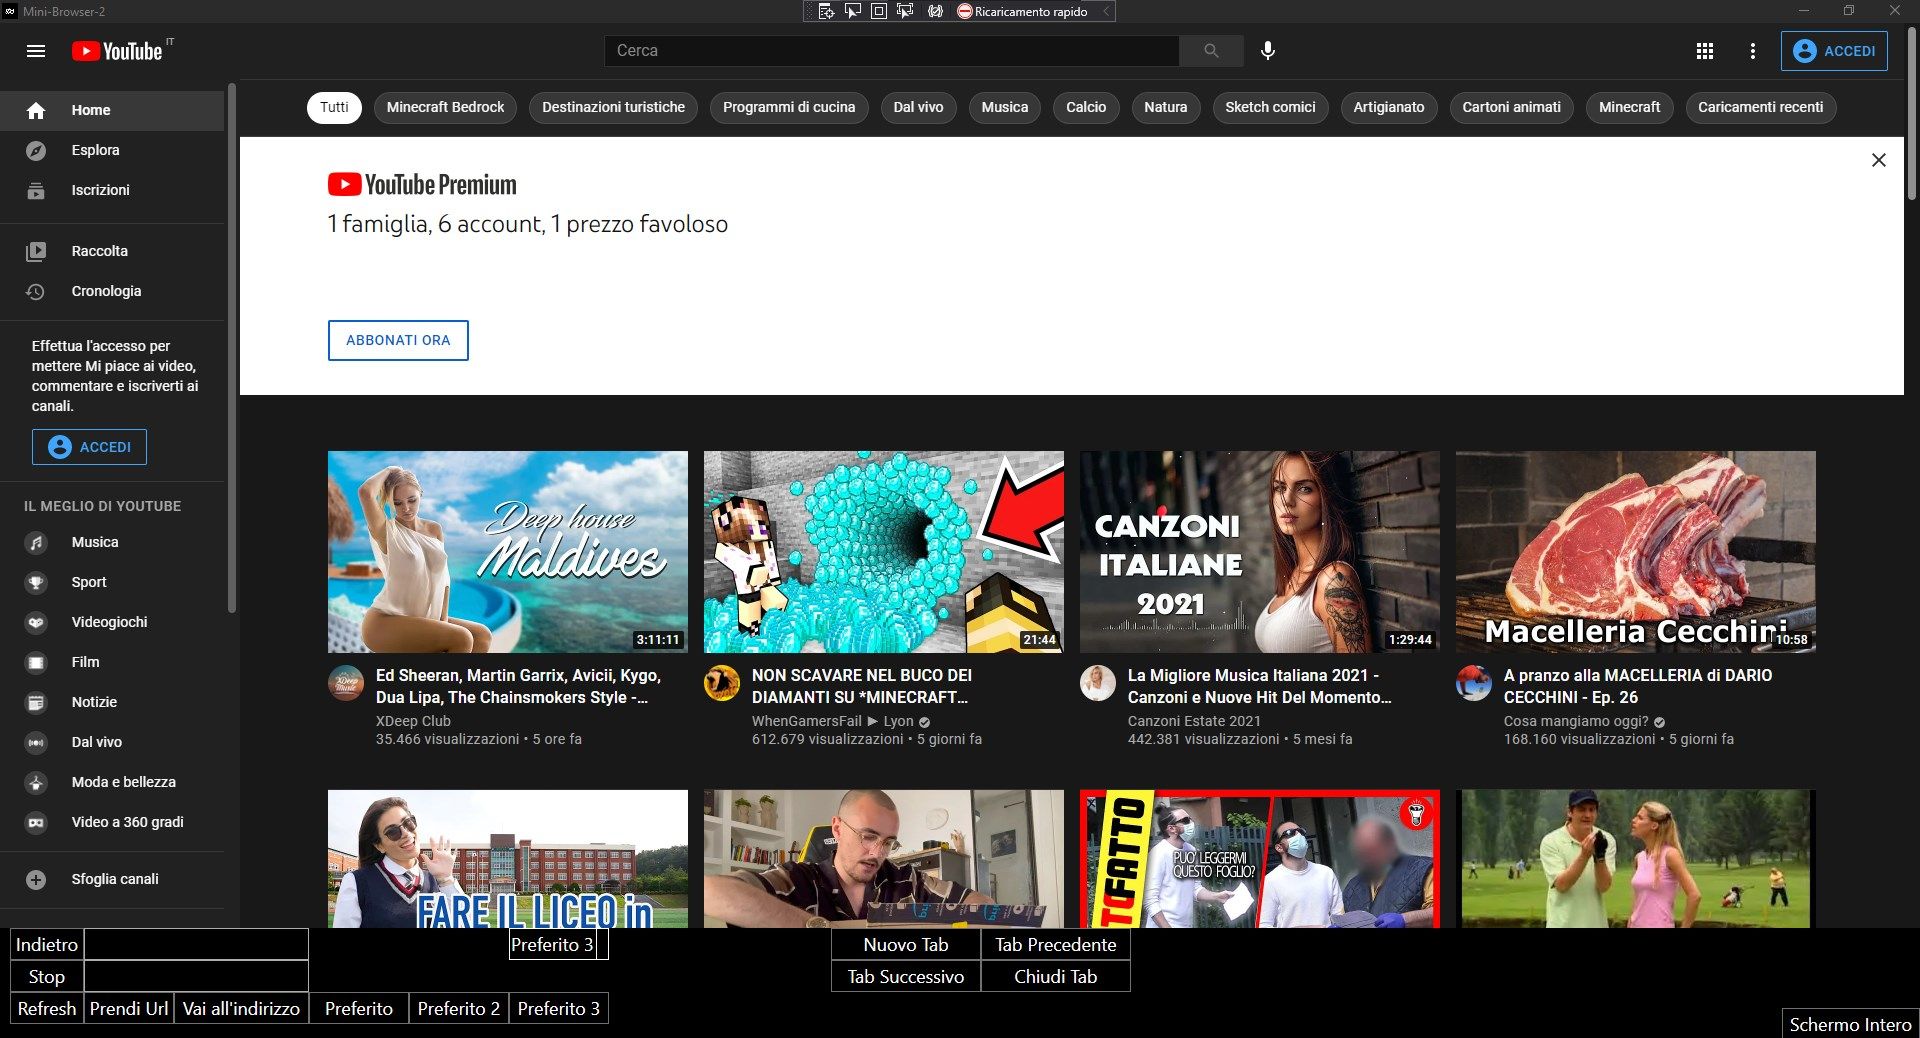Open the Deep house Maldives video thumbnail
This screenshot has height=1038, width=1920.
pyautogui.click(x=508, y=552)
